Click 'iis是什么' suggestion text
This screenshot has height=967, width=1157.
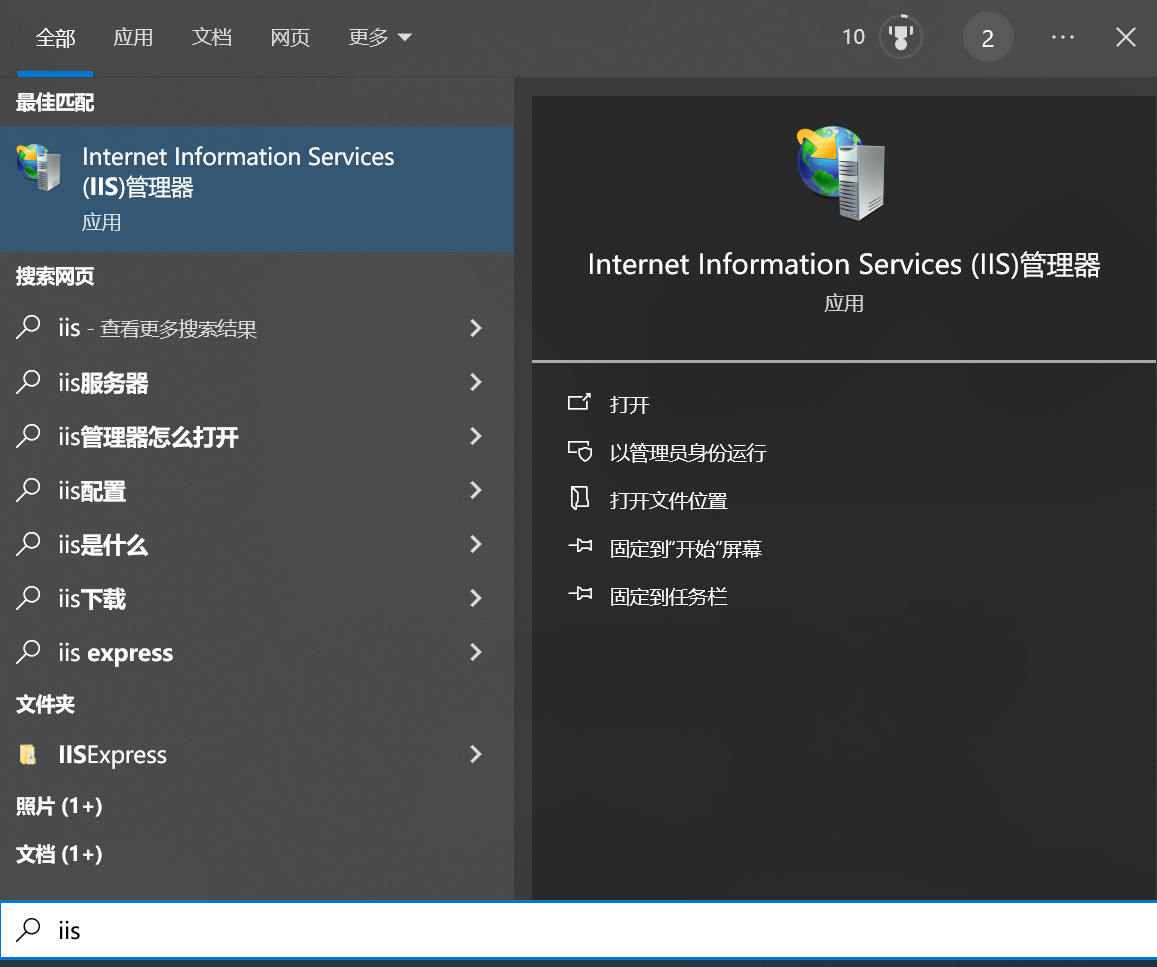pos(103,545)
